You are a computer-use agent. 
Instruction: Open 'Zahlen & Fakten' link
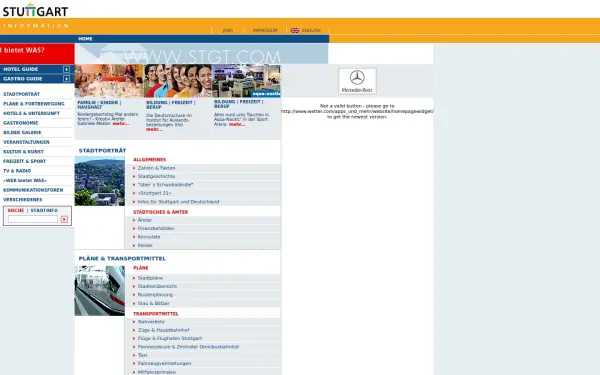(x=157, y=168)
